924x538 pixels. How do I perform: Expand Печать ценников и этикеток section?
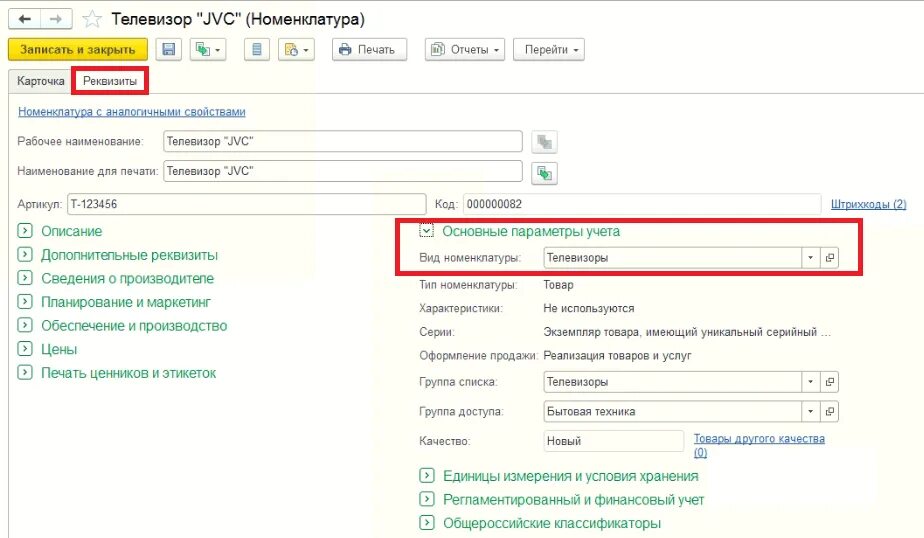point(25,372)
